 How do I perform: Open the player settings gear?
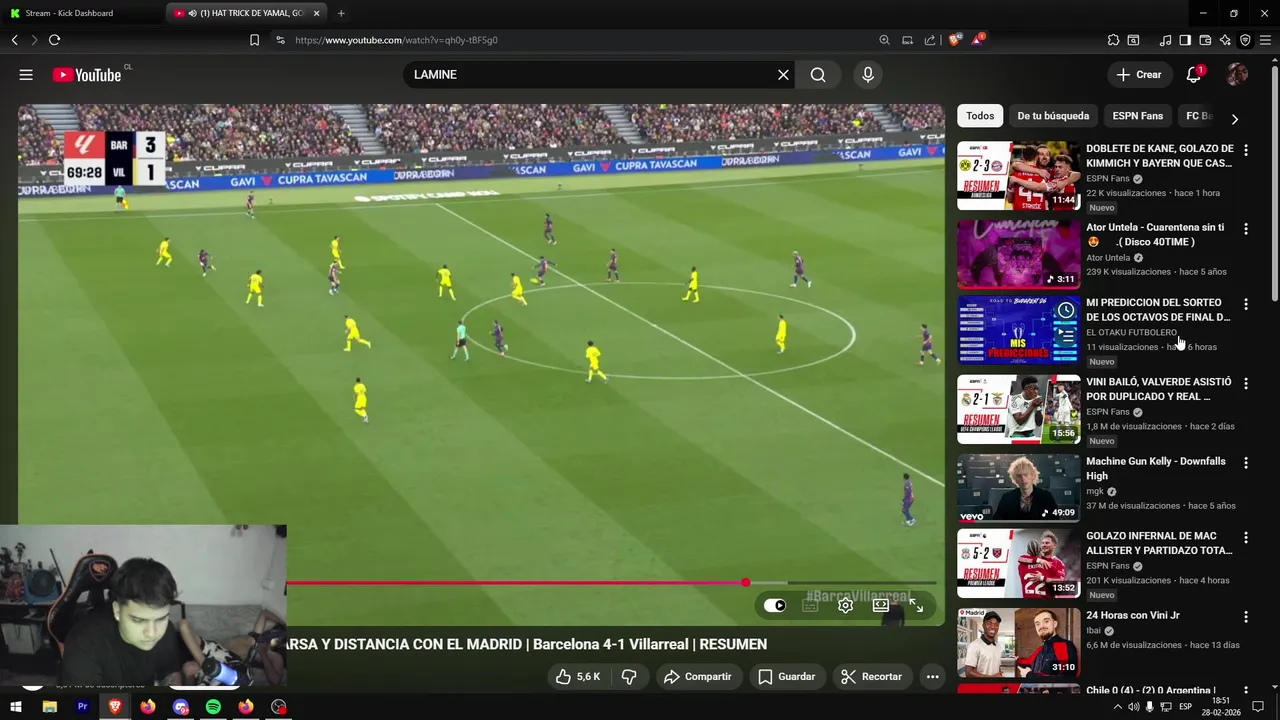845,605
